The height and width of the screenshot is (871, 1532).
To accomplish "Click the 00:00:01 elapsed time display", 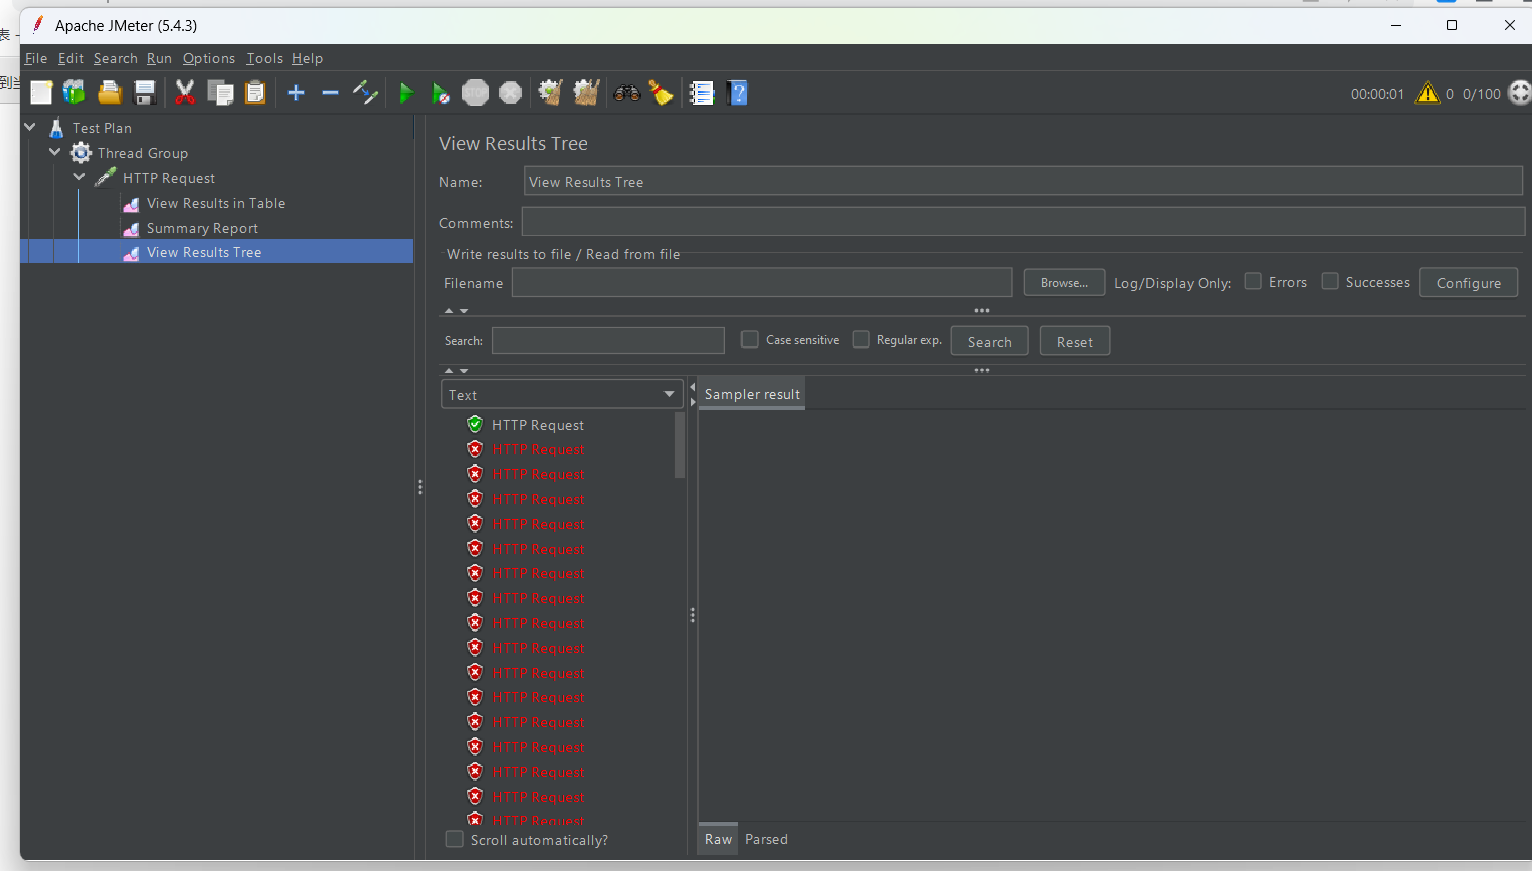I will tap(1377, 94).
